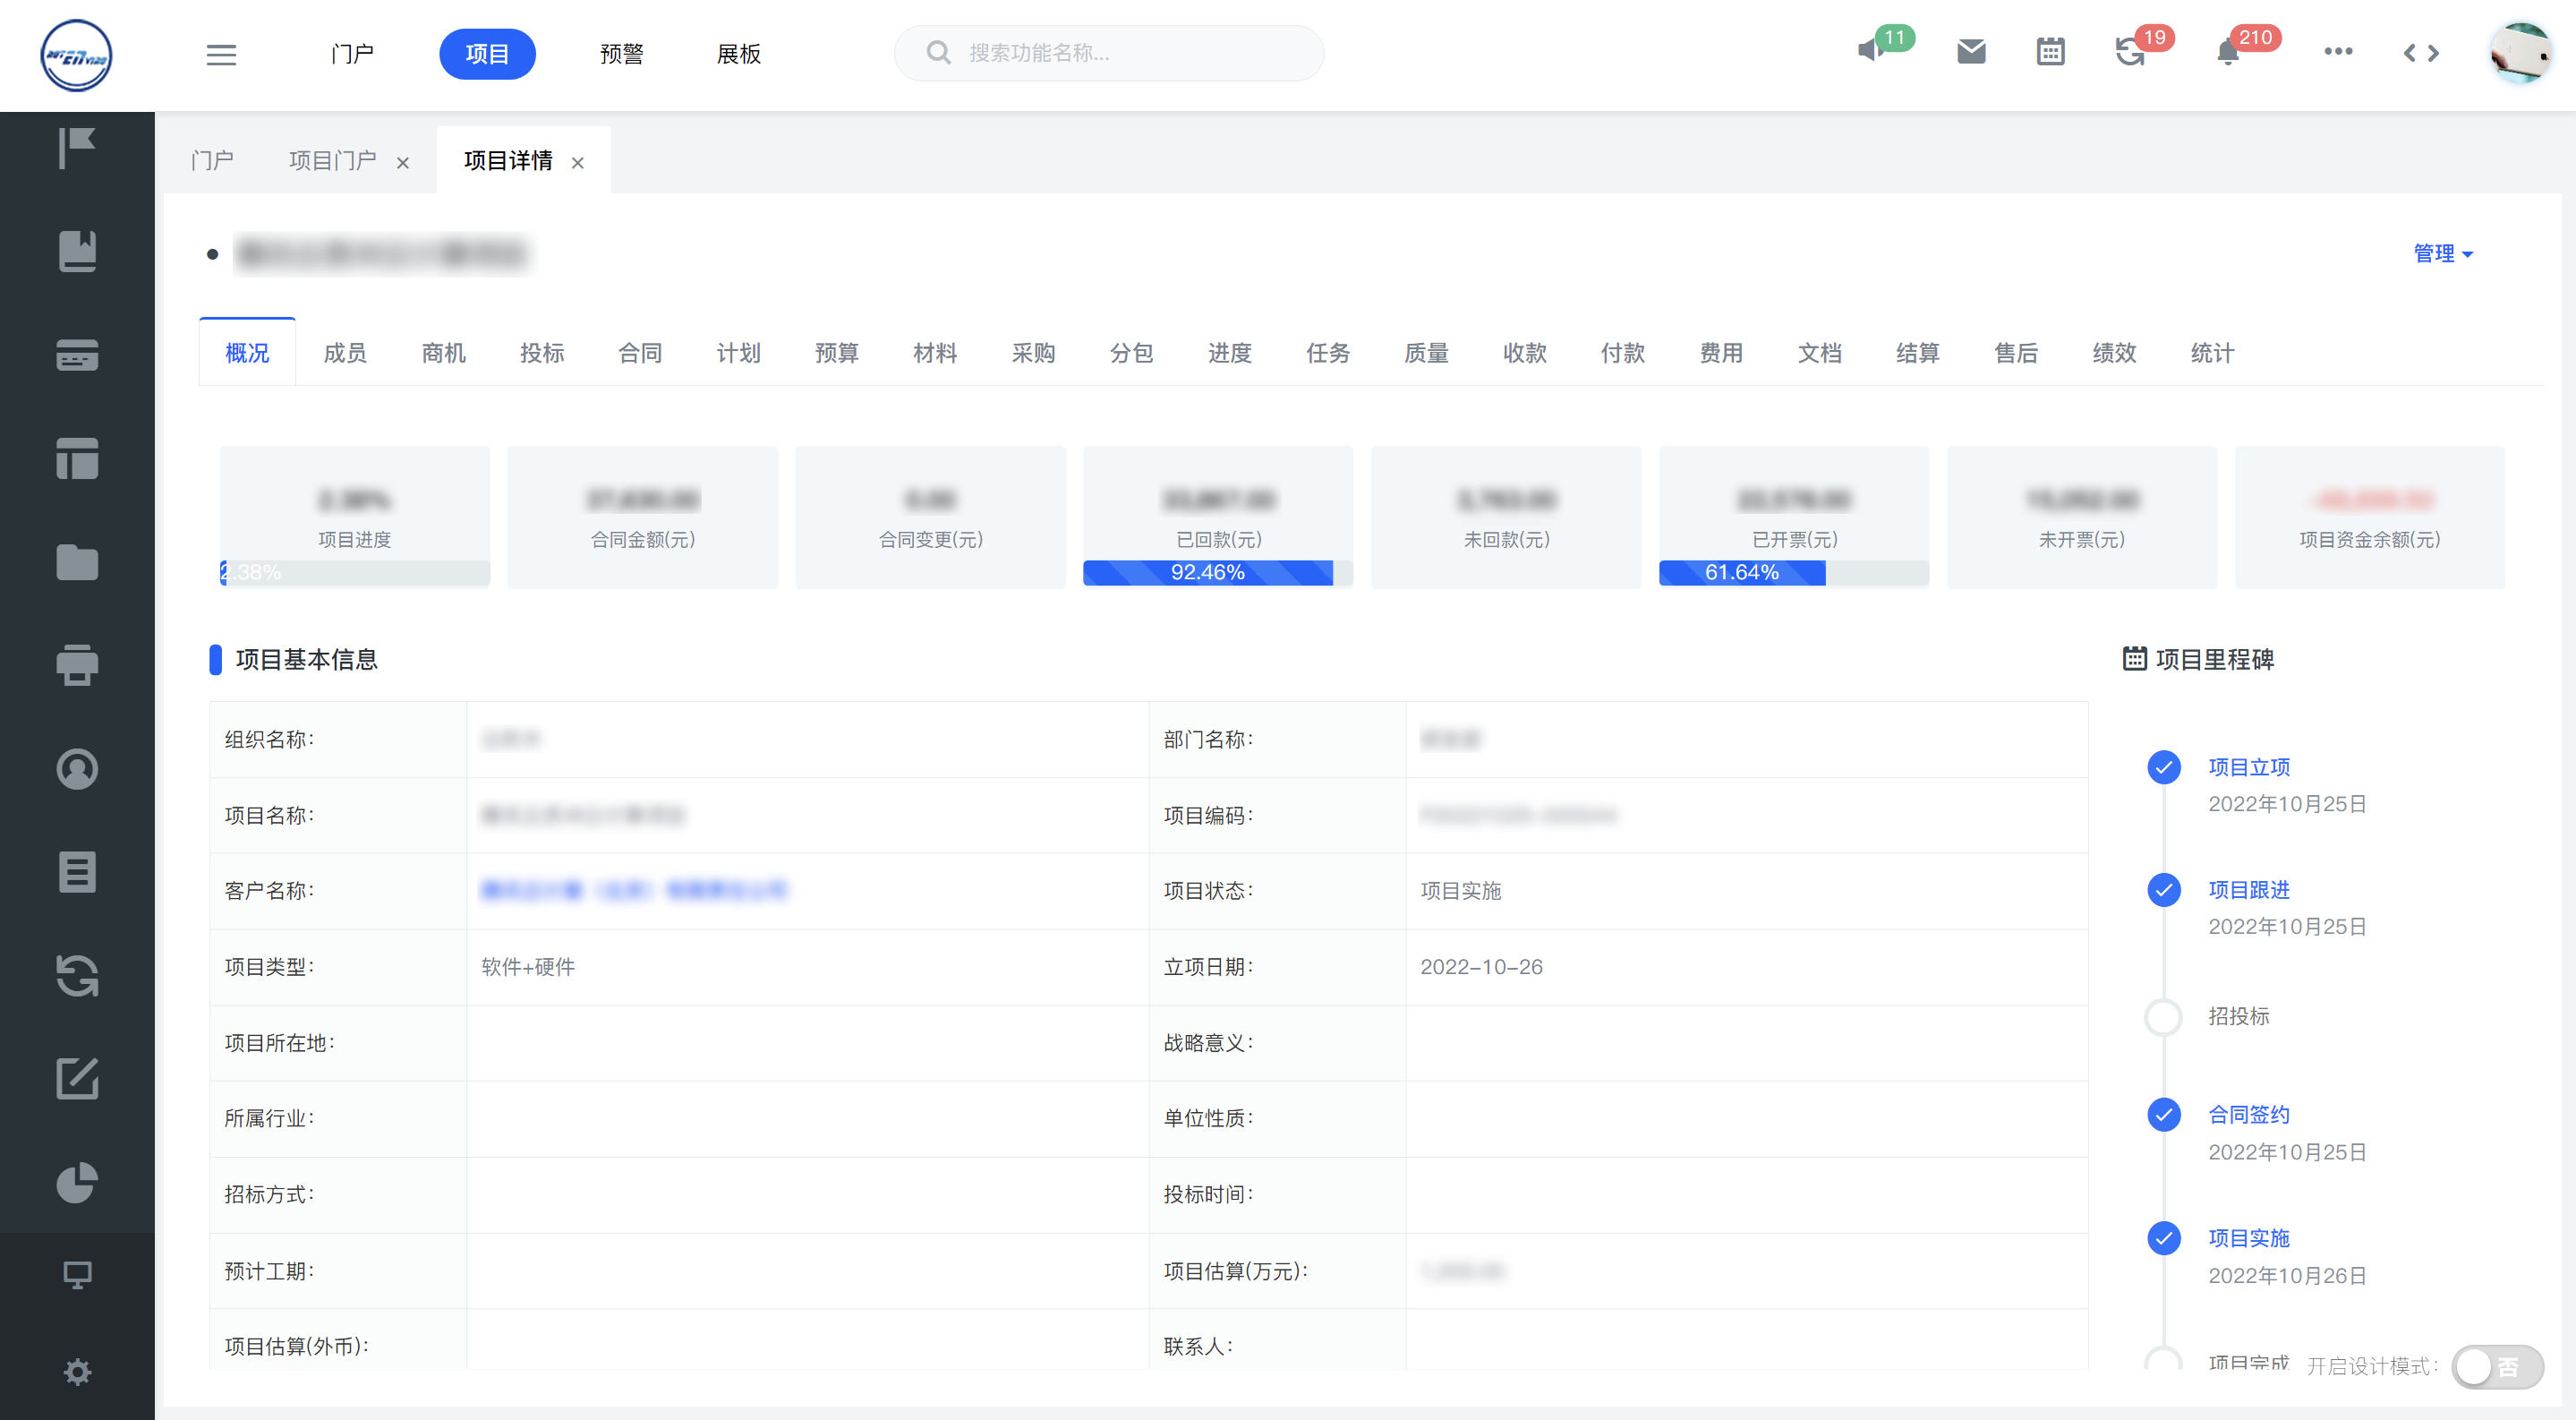Open the calendar icon in header
2576x1420 pixels.
[x=2050, y=51]
